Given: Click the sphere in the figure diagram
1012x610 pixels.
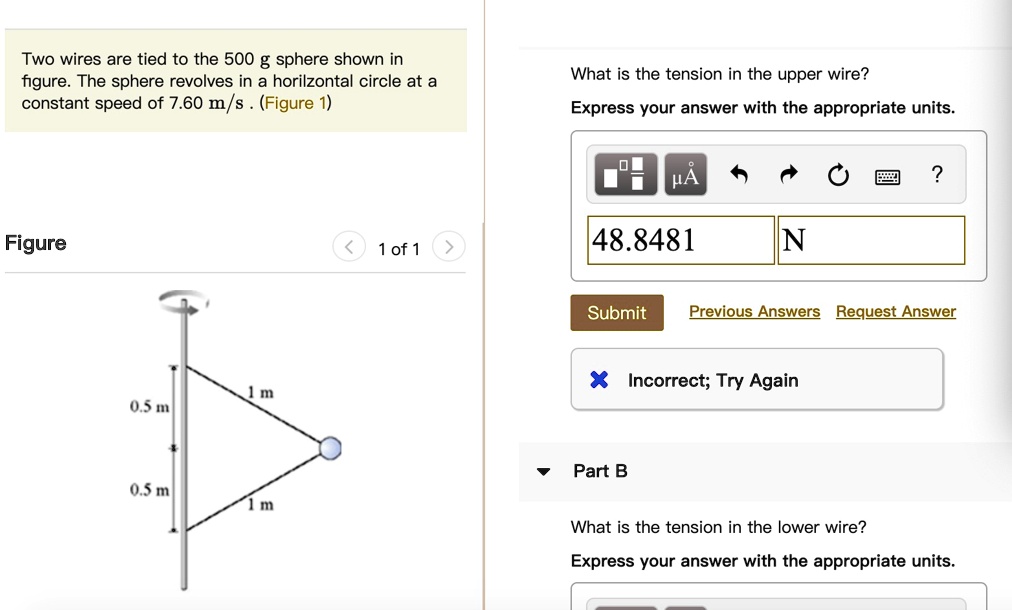Looking at the screenshot, I should tap(330, 449).
